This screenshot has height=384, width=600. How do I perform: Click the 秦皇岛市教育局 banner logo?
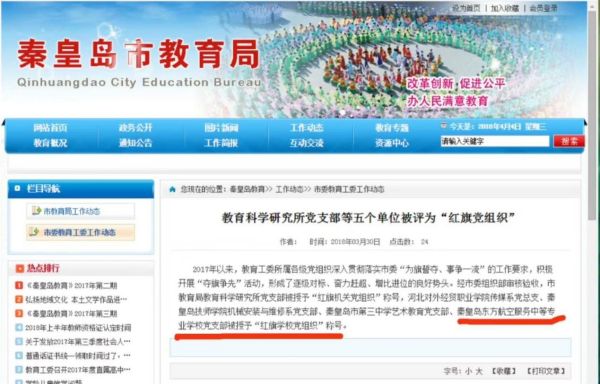pos(138,54)
